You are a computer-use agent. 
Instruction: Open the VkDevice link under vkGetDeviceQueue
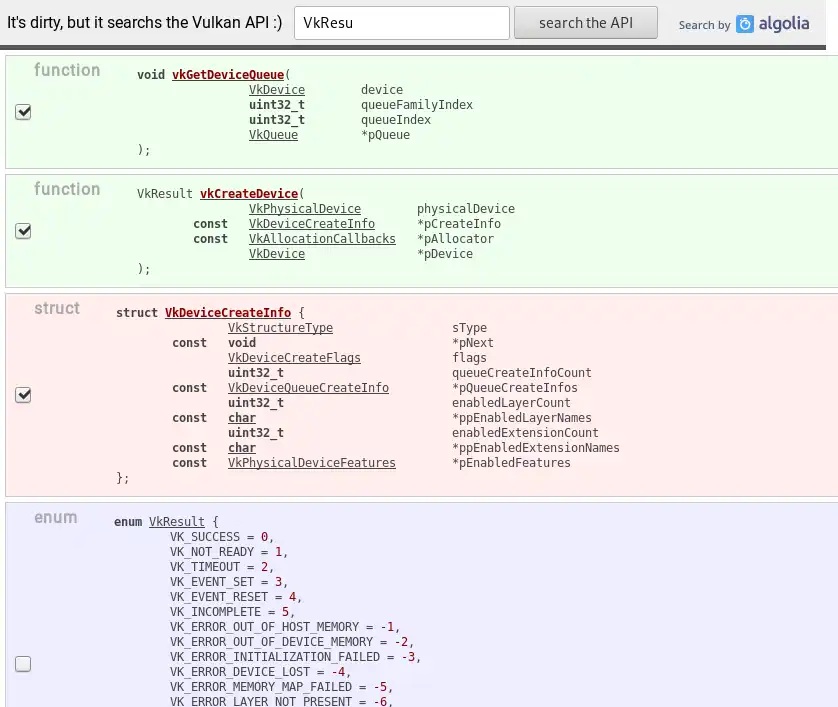tap(277, 90)
